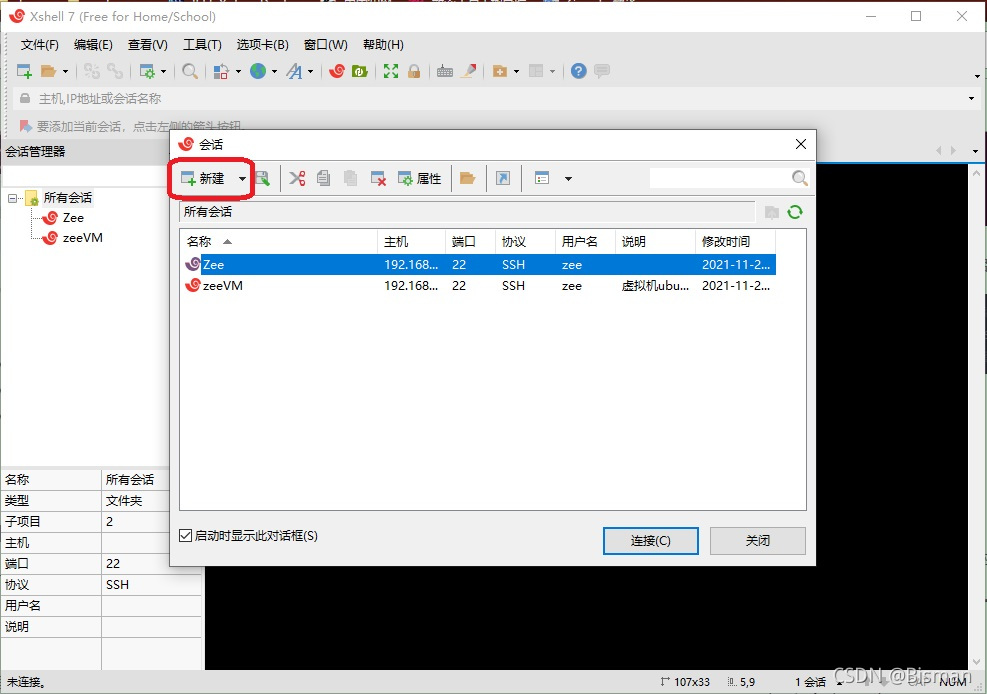Open the 编辑(E) menu

click(93, 45)
